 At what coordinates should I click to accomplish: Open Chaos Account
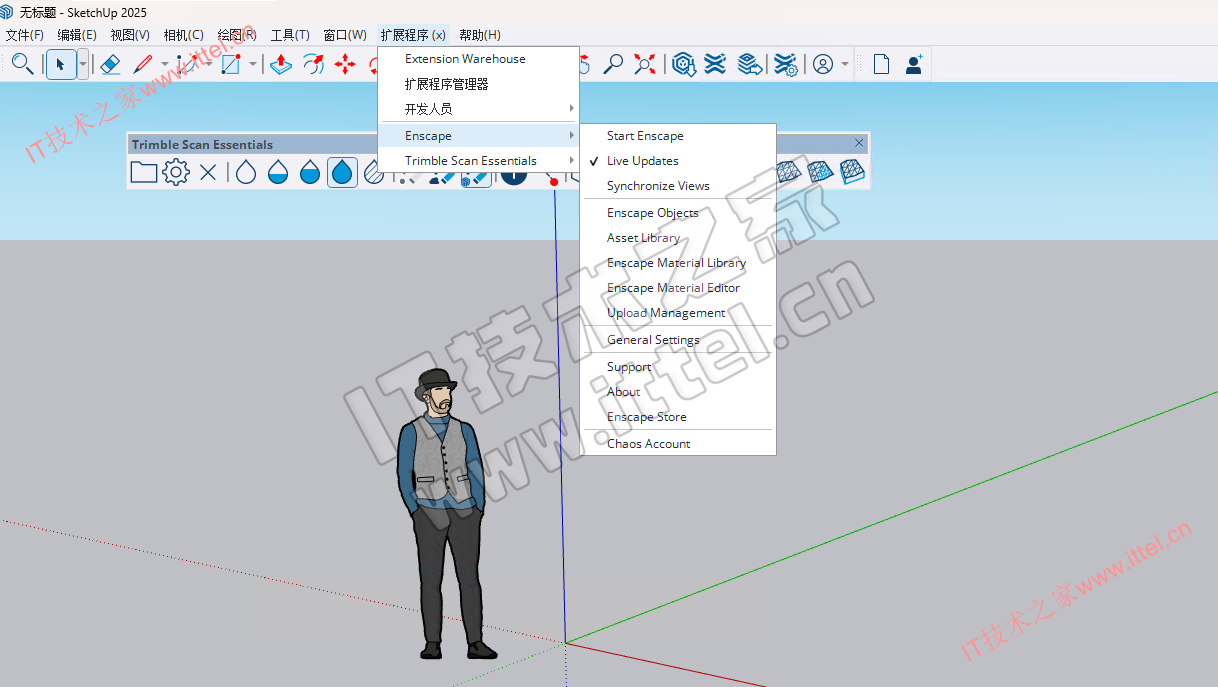coord(679,444)
